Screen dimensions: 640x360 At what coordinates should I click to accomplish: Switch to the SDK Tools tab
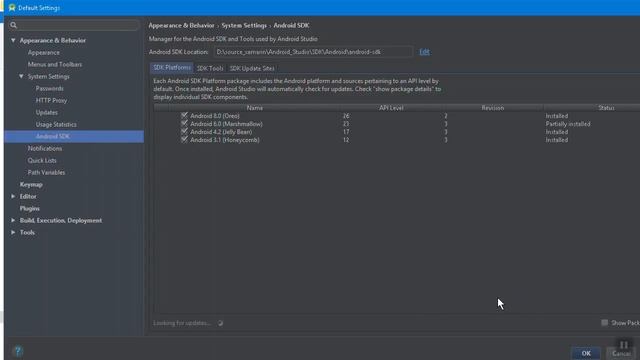point(210,68)
